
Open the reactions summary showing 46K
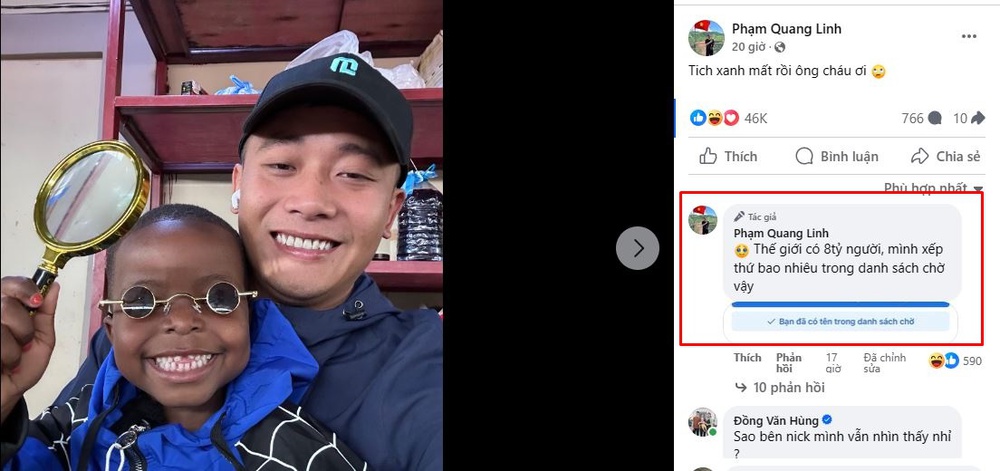tap(728, 118)
